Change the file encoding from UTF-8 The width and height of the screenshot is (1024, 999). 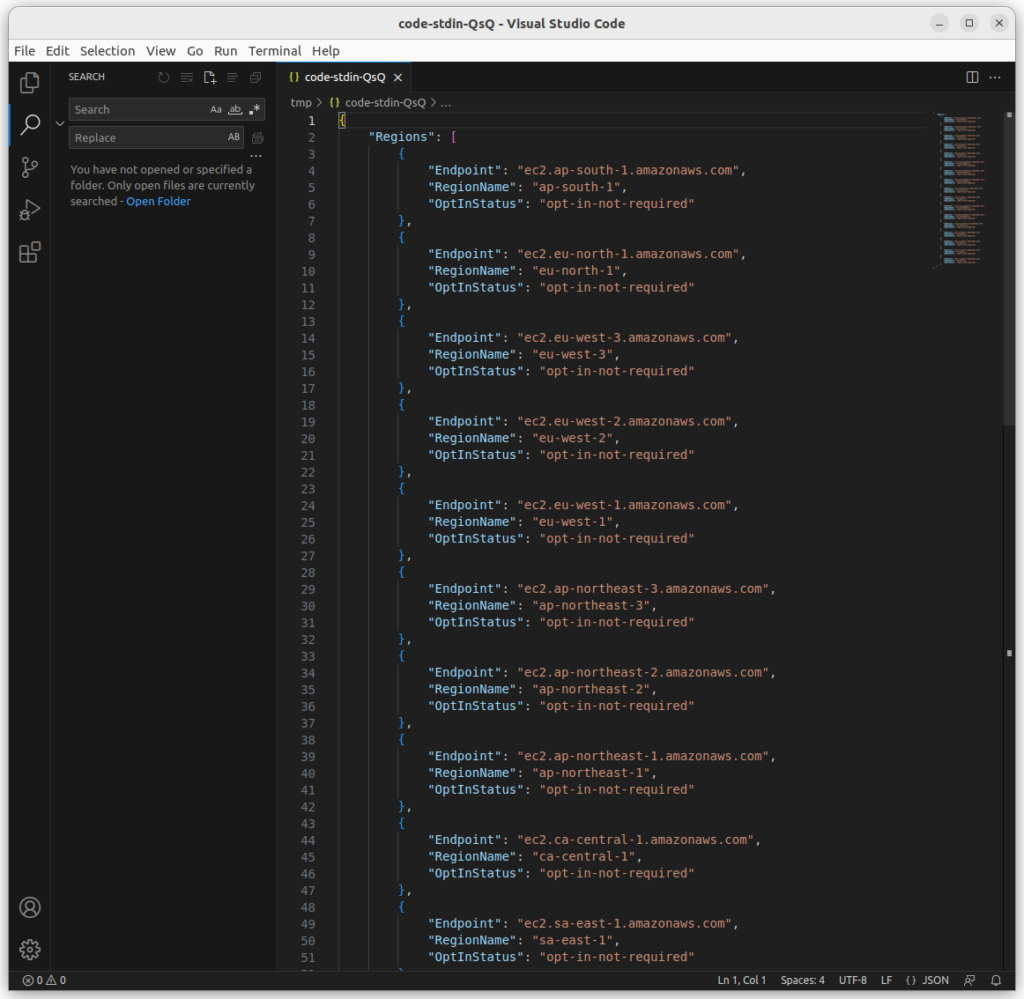pyautogui.click(x=852, y=980)
